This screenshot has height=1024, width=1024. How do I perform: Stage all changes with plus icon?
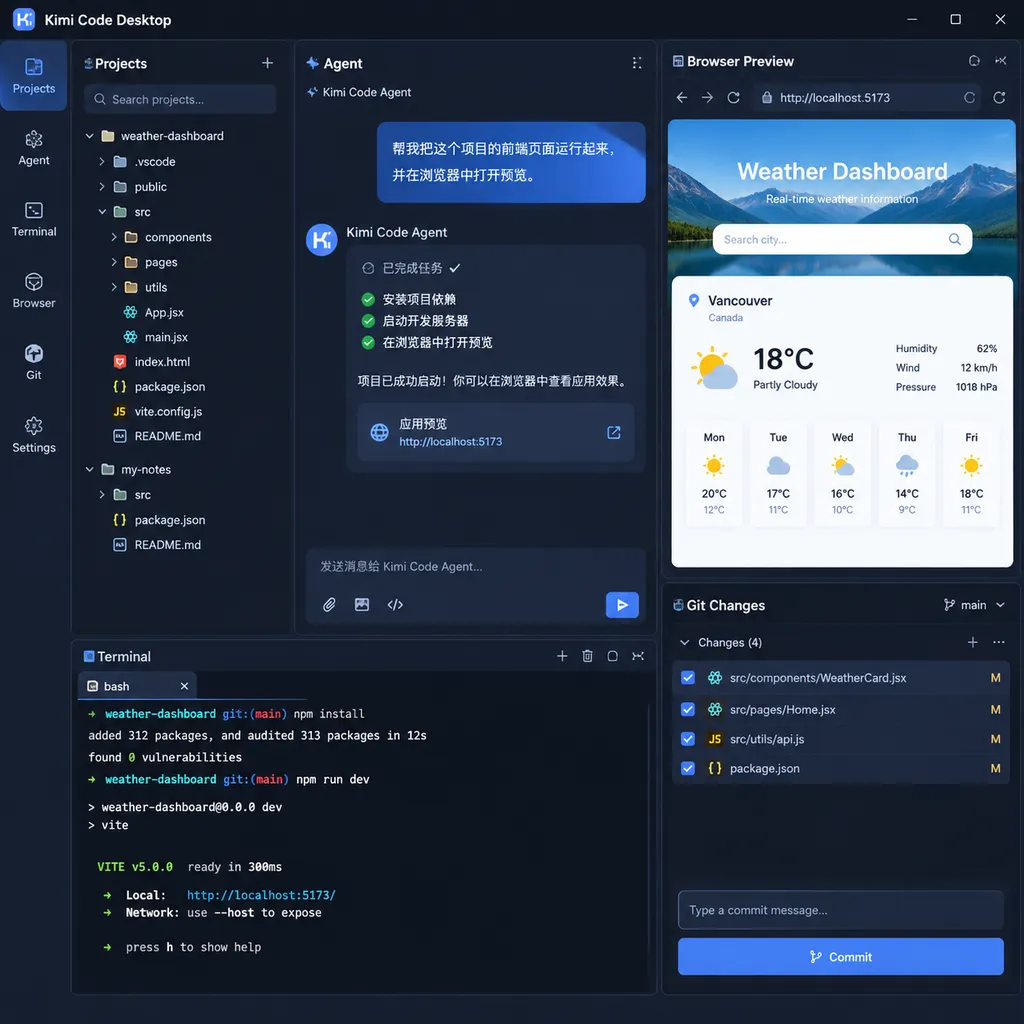coord(972,643)
